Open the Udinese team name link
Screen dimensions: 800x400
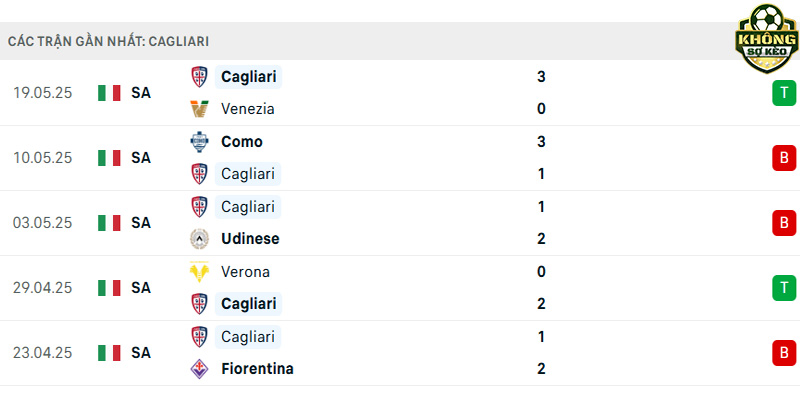point(250,239)
